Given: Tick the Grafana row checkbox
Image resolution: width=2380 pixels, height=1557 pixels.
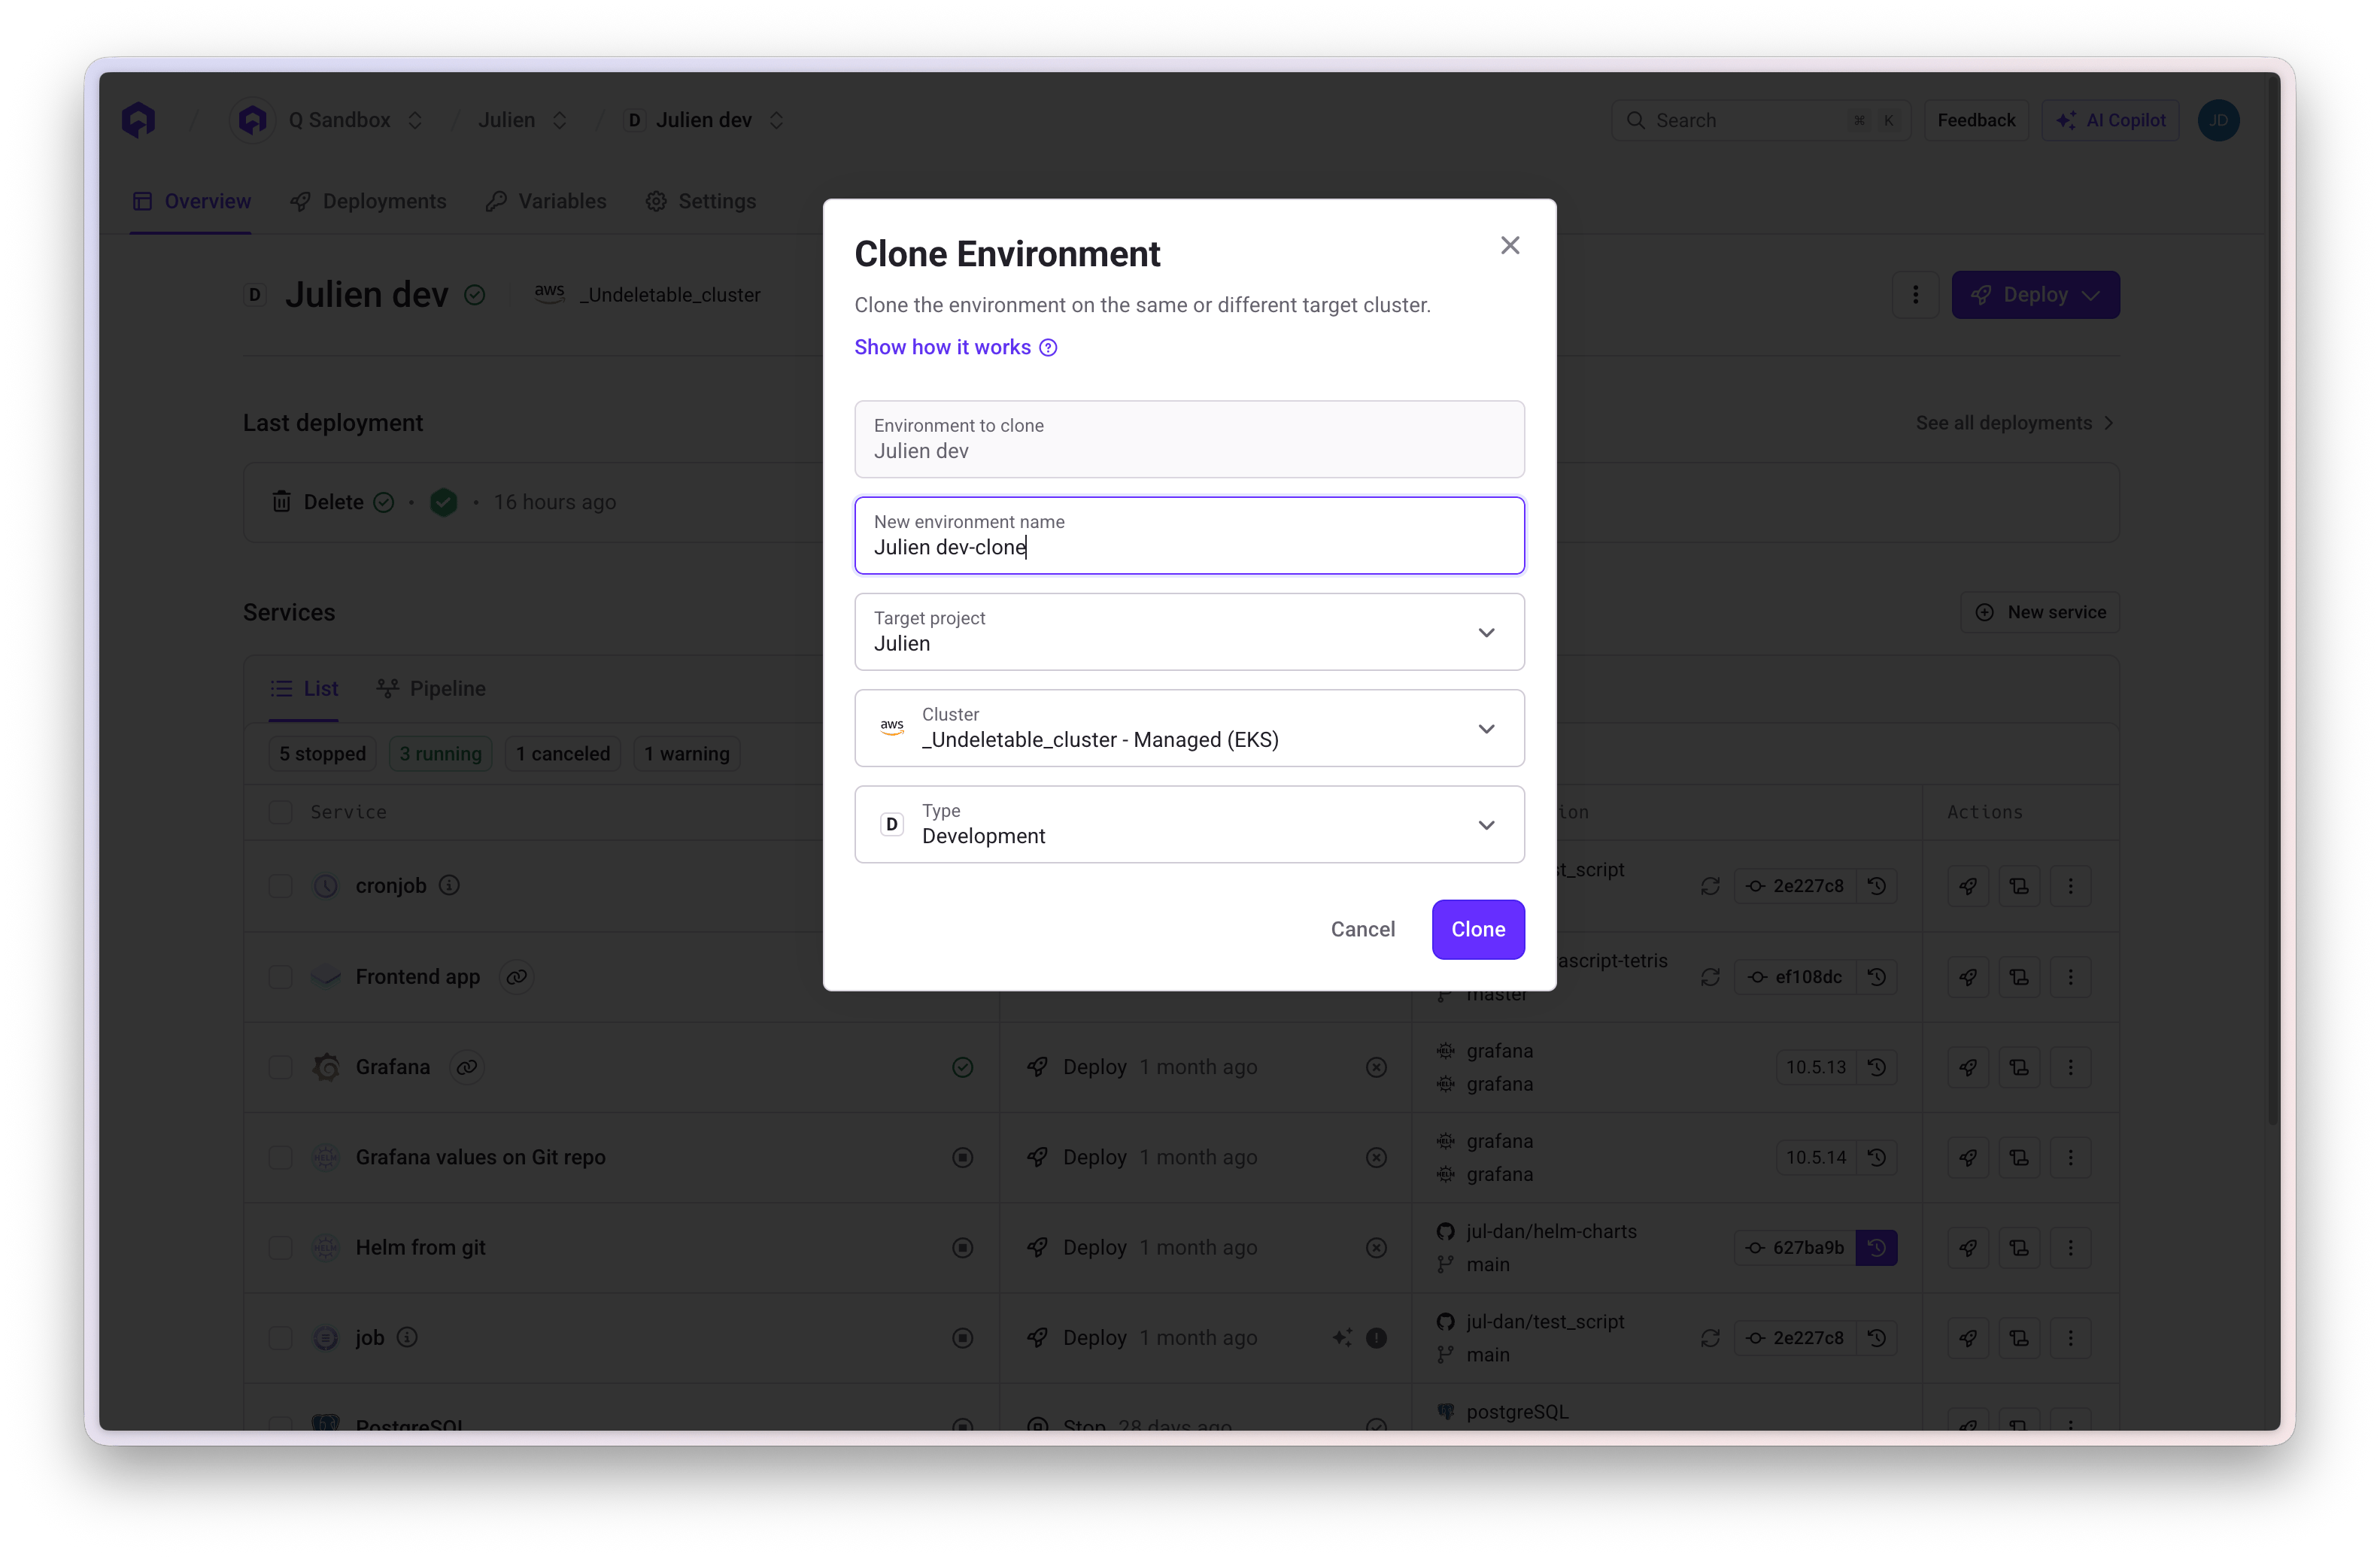Looking at the screenshot, I should tap(281, 1067).
